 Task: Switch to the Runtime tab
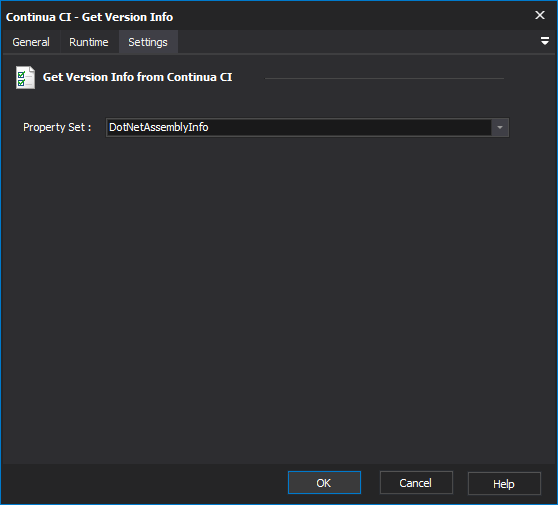(89, 42)
